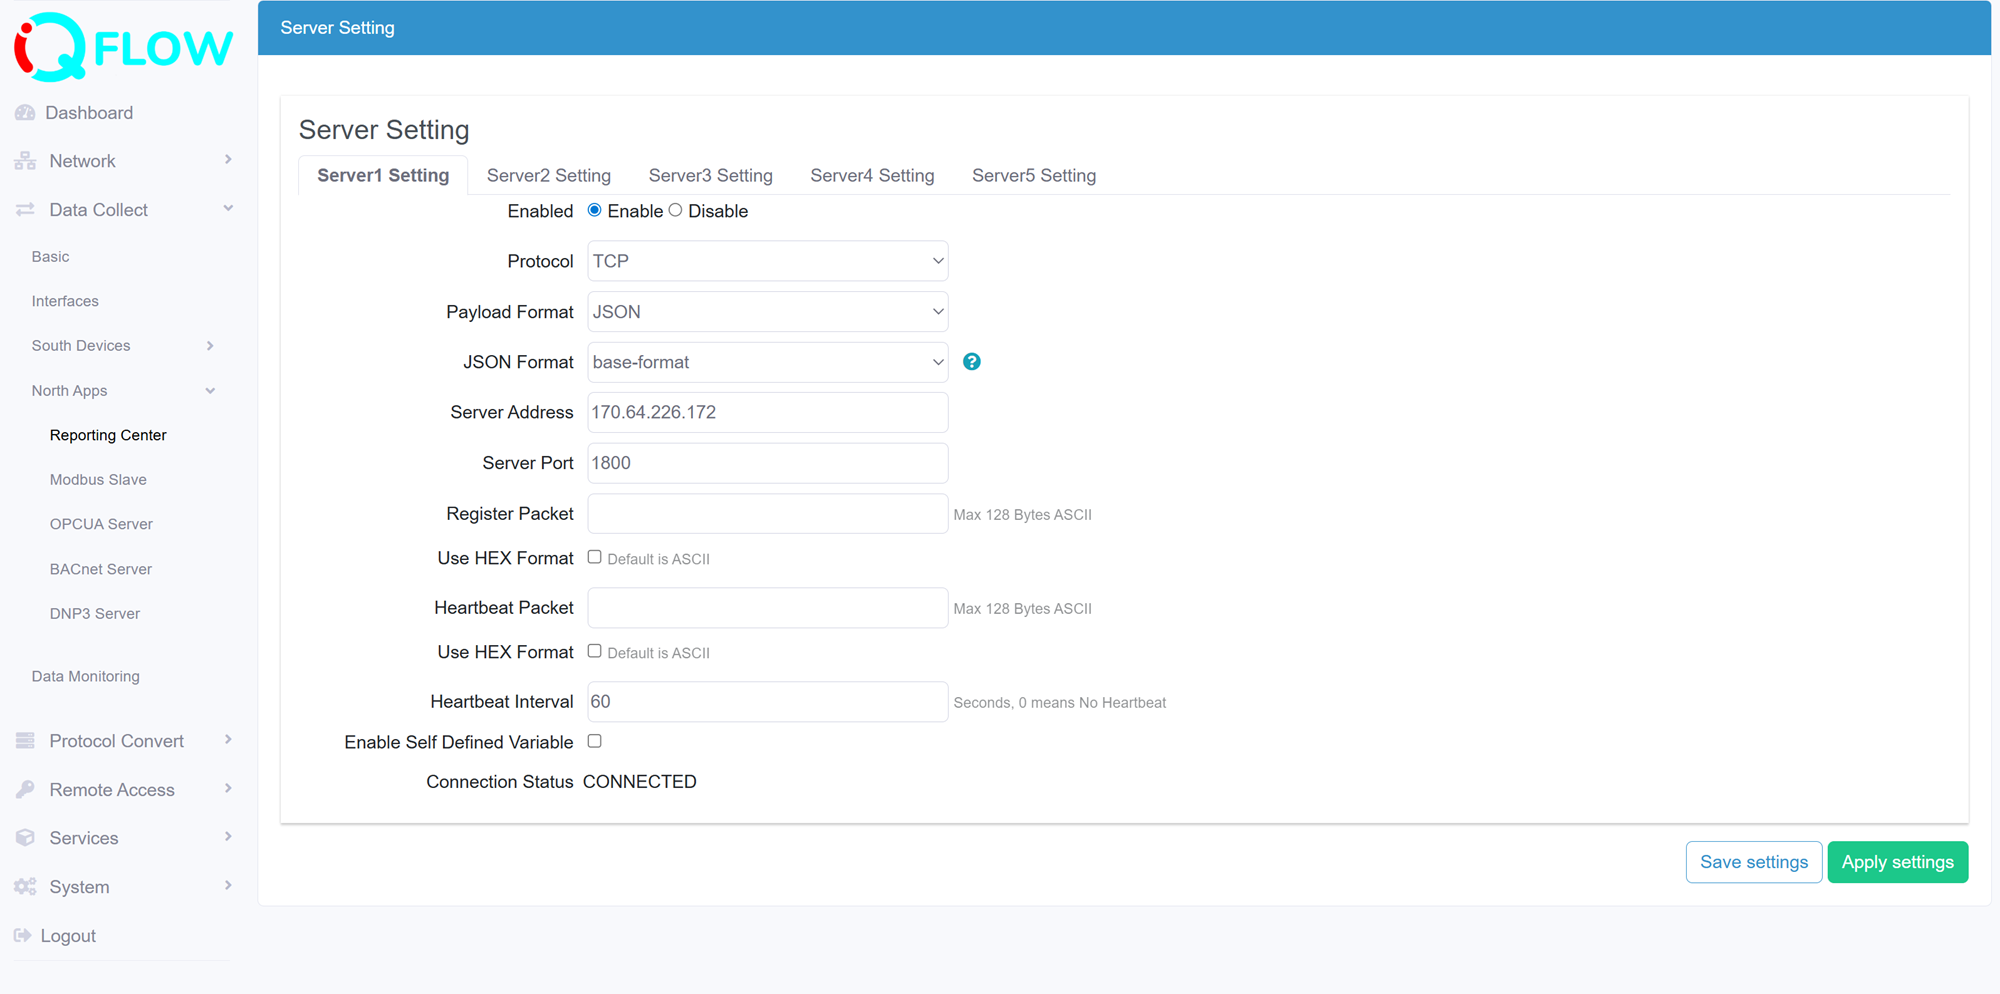
Task: Open the Payload Format dropdown
Action: (766, 311)
